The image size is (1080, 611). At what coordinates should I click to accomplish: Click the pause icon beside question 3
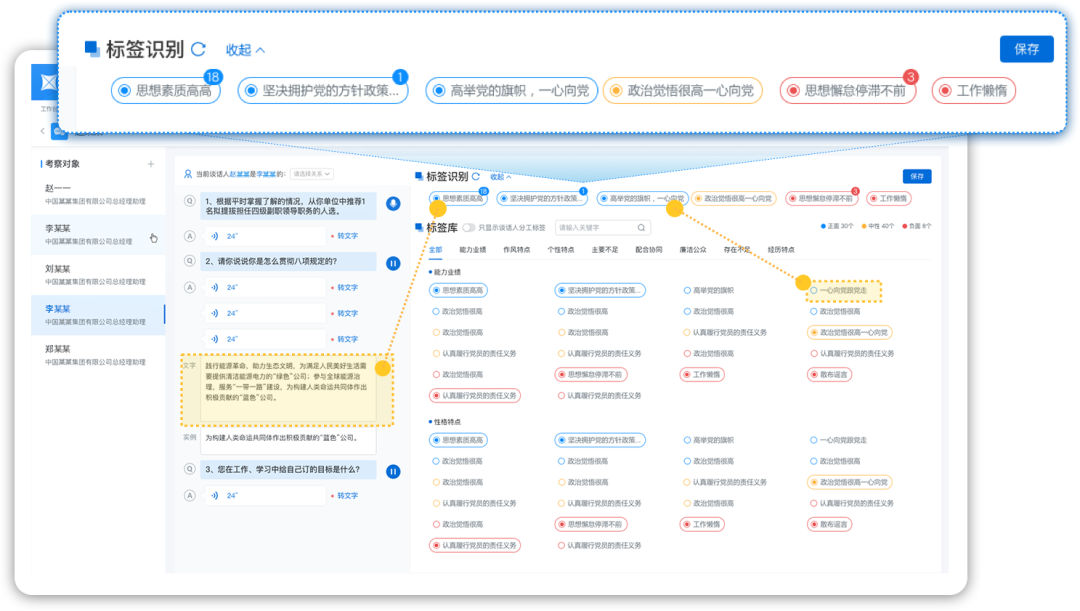[393, 471]
